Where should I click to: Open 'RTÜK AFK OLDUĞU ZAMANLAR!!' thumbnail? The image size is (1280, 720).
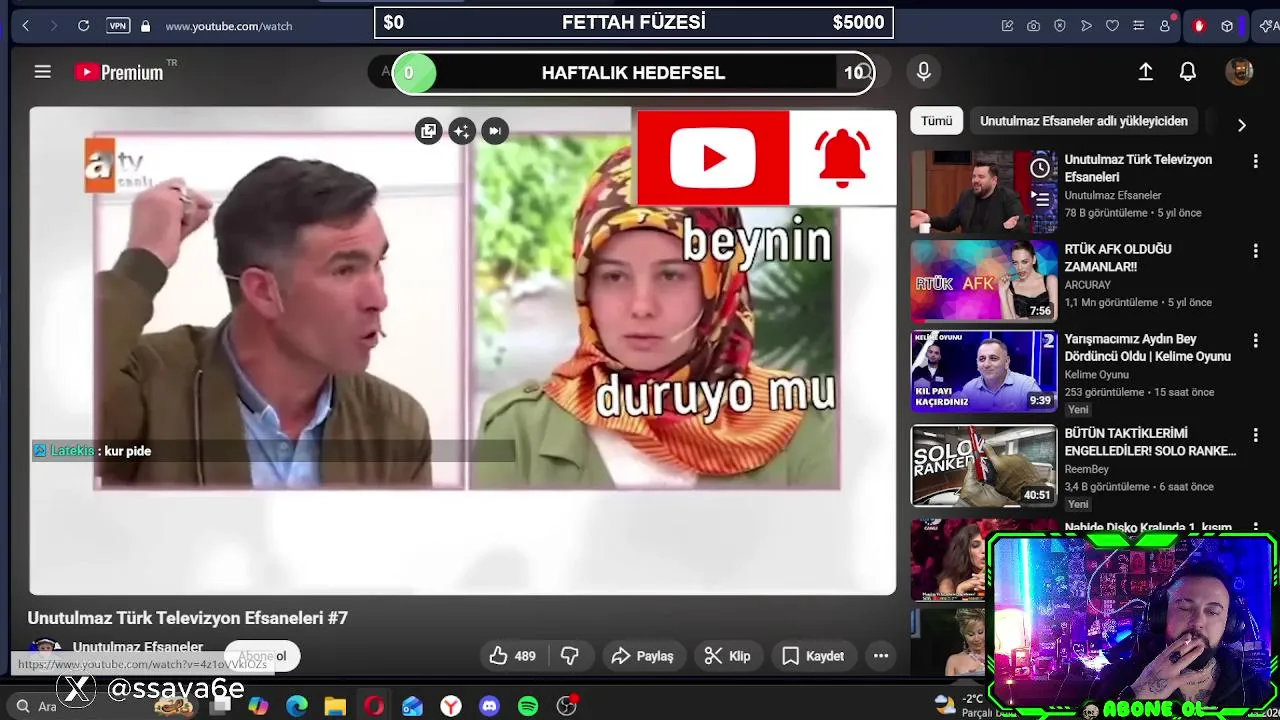pos(983,281)
